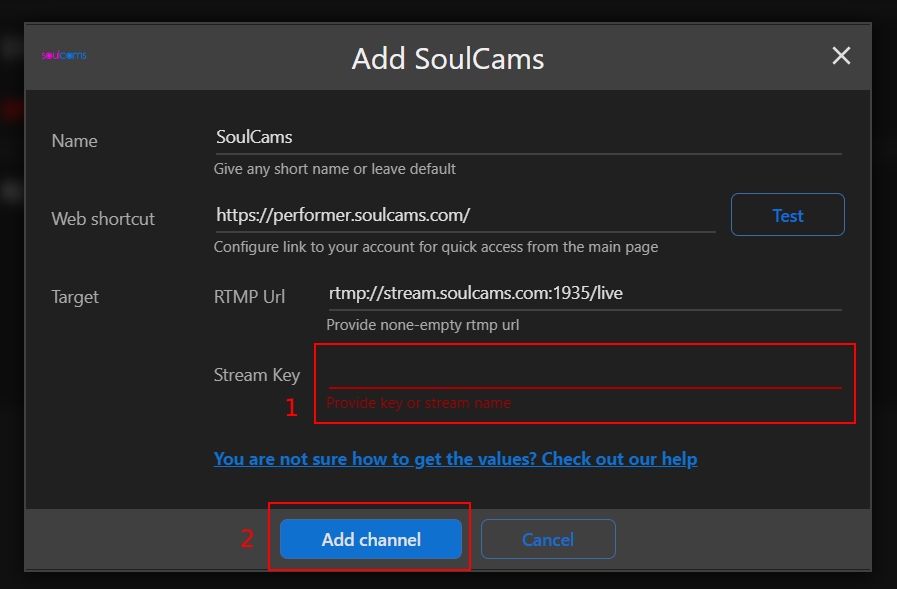This screenshot has height=589, width=897.
Task: Click the Web shortcut URL field
Action: pyautogui.click(x=466, y=215)
